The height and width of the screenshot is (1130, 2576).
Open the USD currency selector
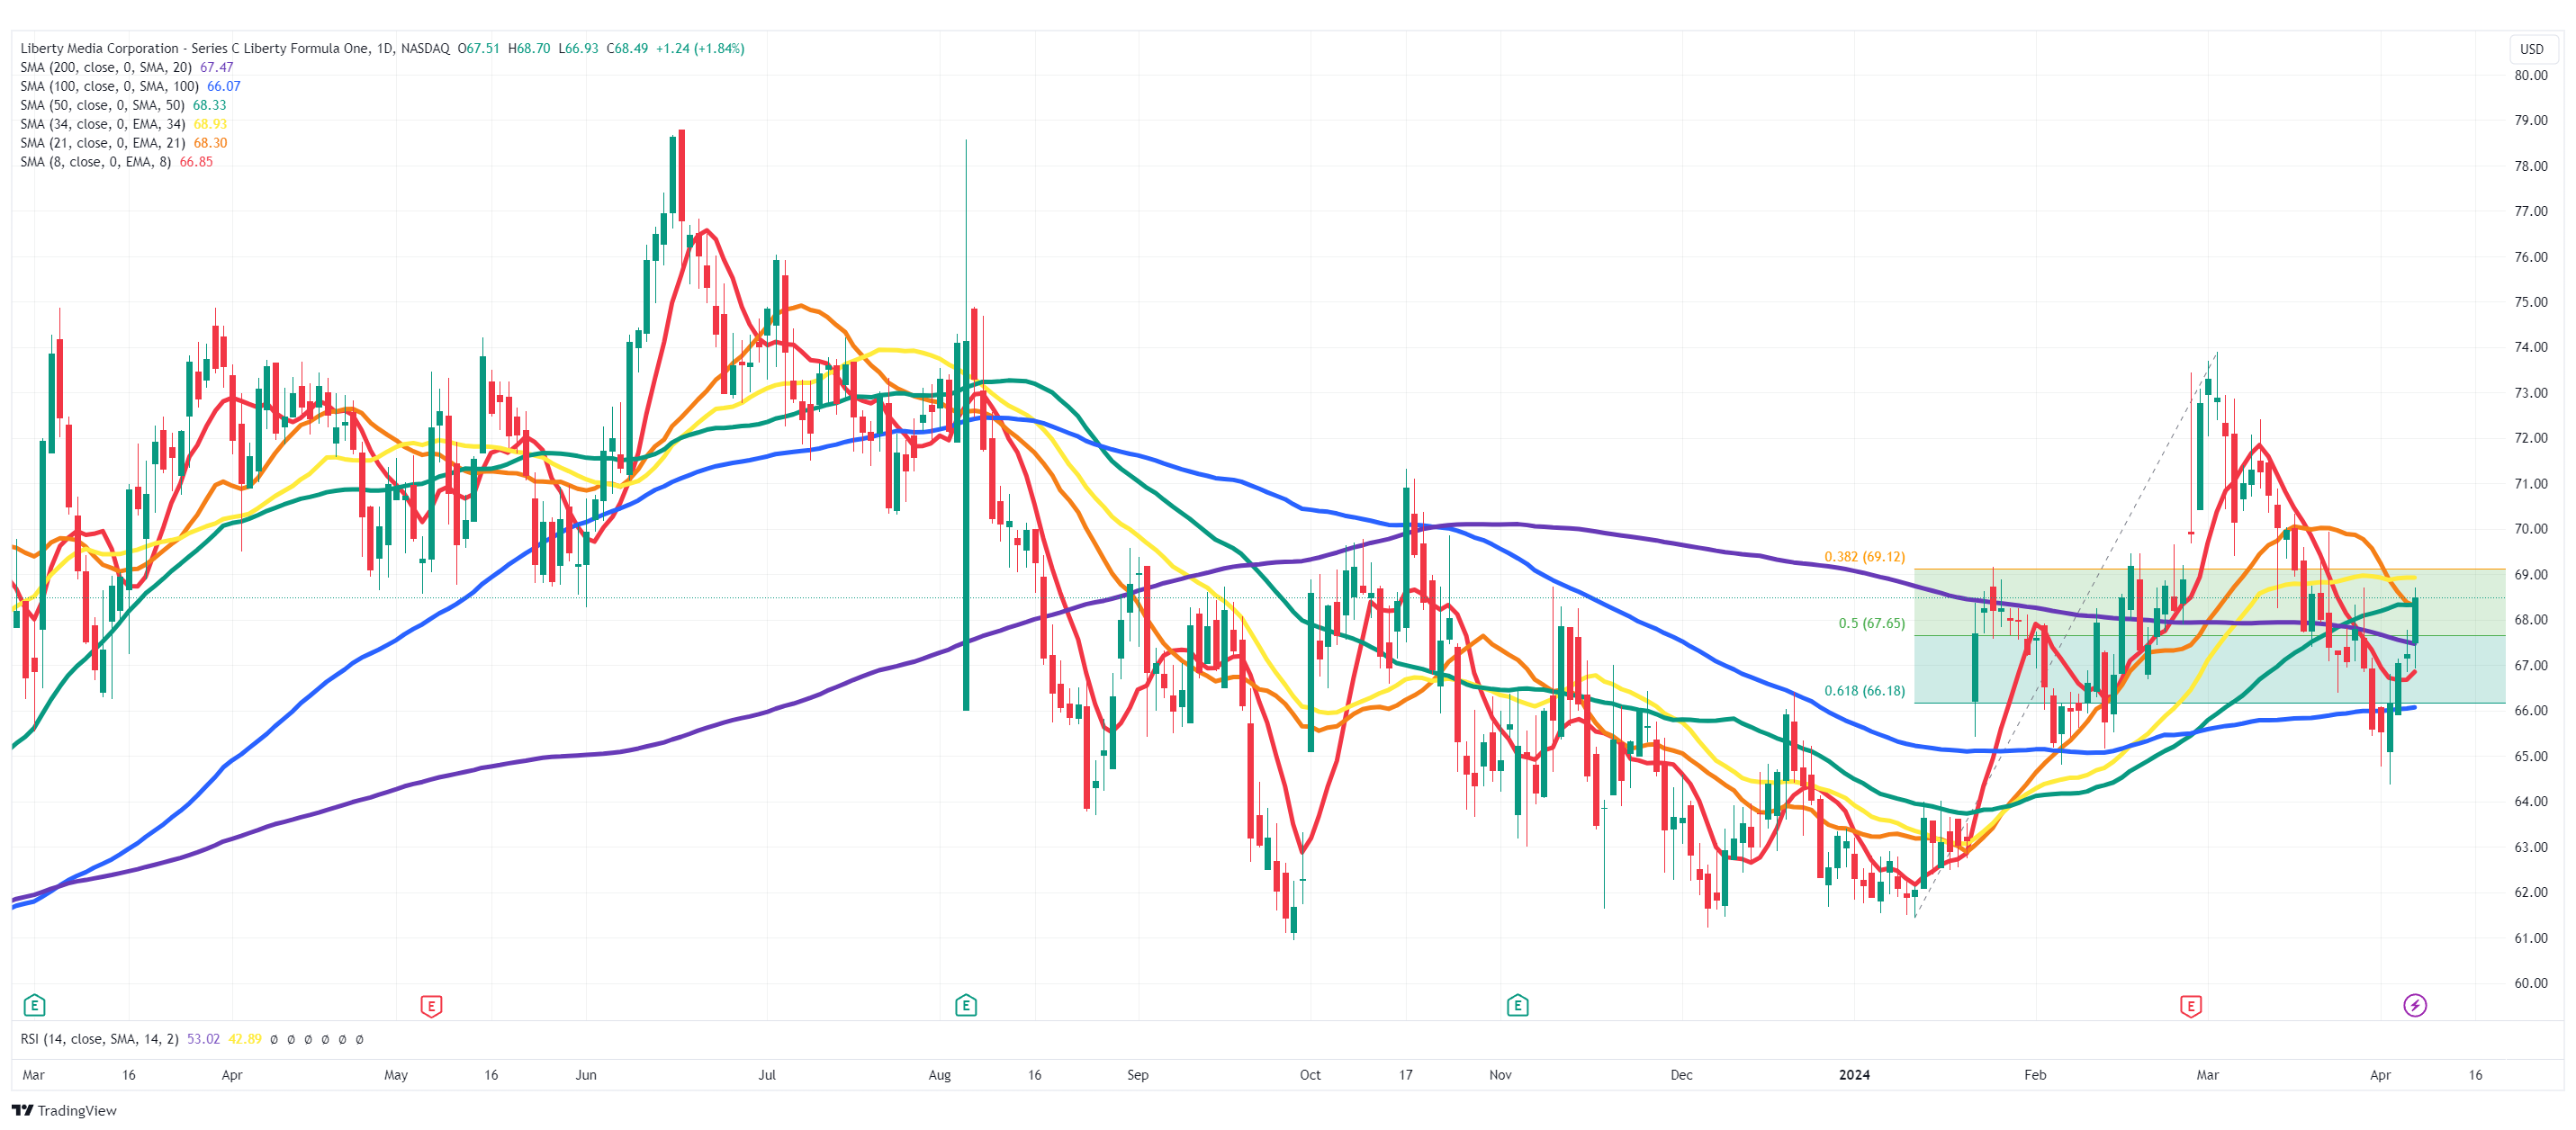click(2530, 49)
